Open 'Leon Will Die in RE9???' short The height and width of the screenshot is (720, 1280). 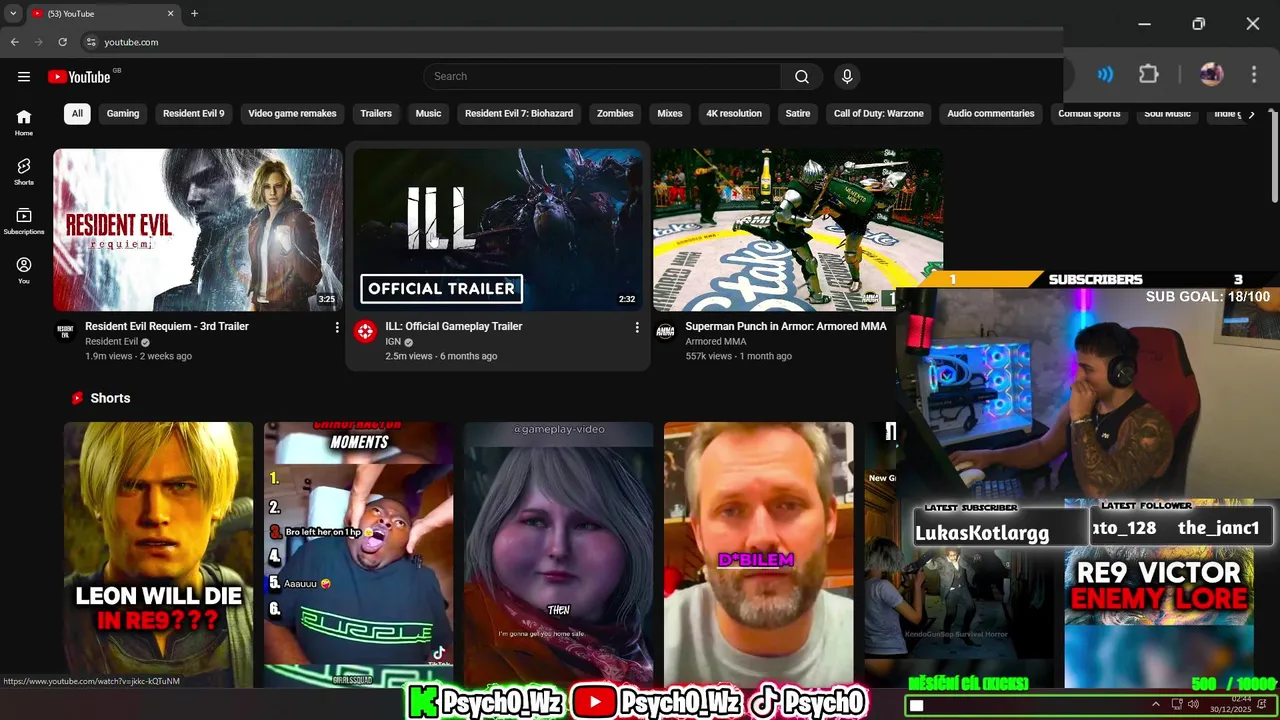tap(159, 554)
